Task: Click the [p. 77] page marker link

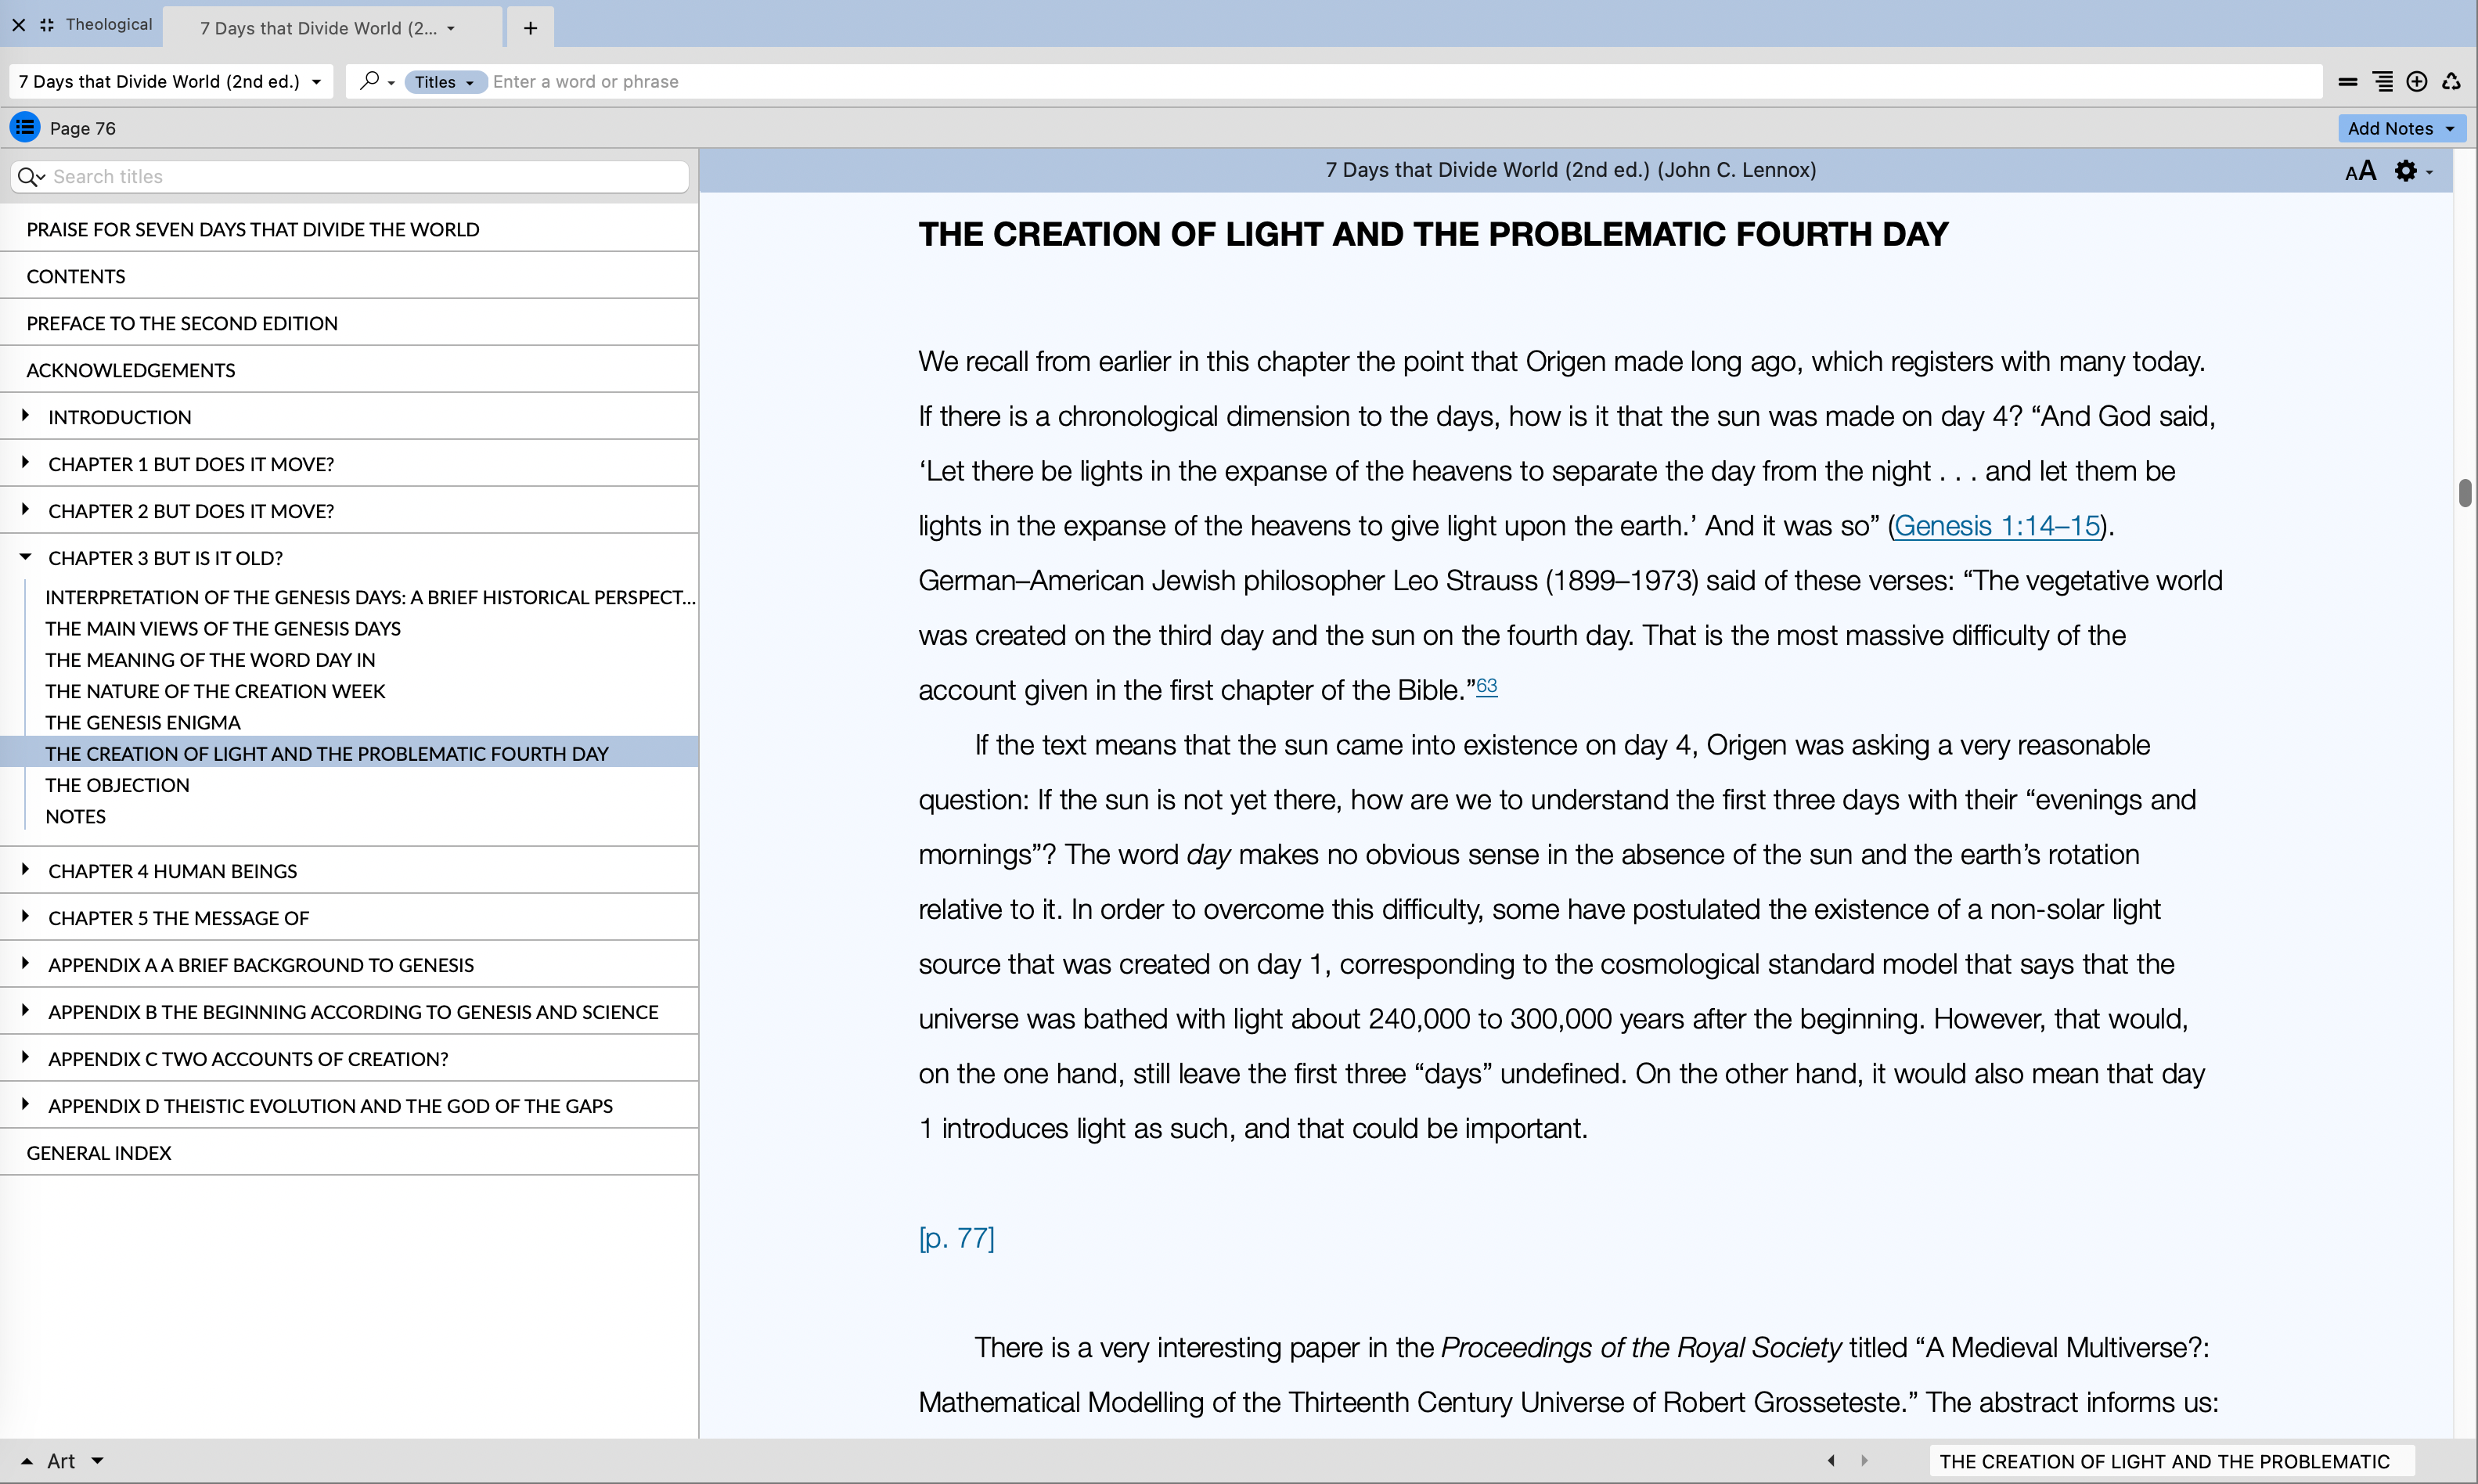Action: click(956, 1238)
